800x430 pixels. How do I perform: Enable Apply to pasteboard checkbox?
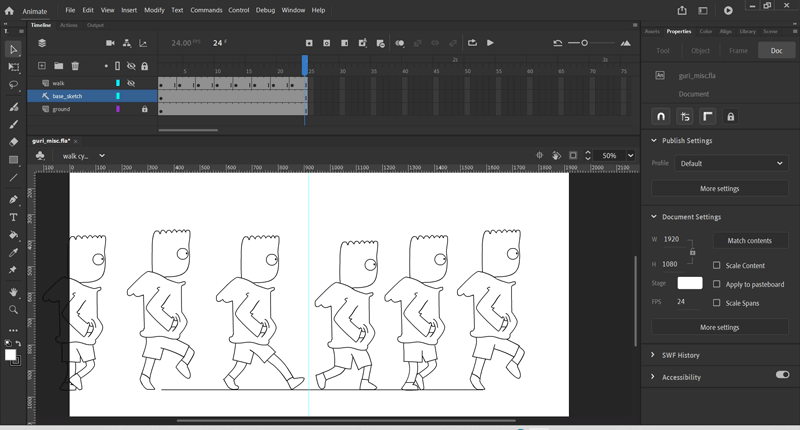pyautogui.click(x=717, y=284)
